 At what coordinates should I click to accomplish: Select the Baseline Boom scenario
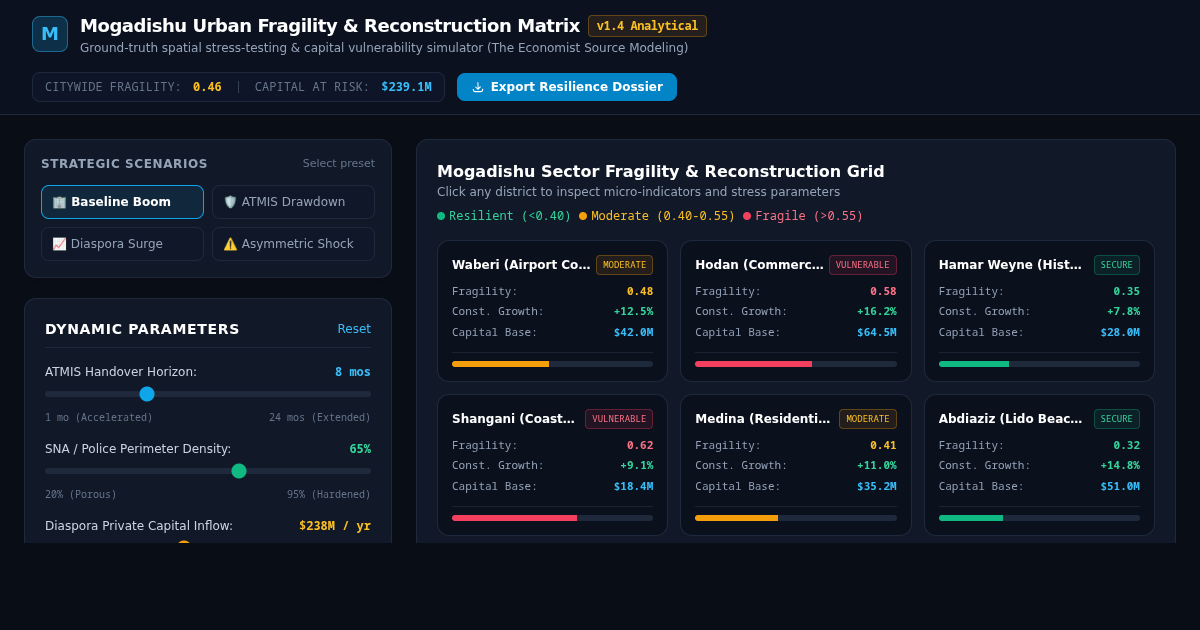[x=122, y=202]
